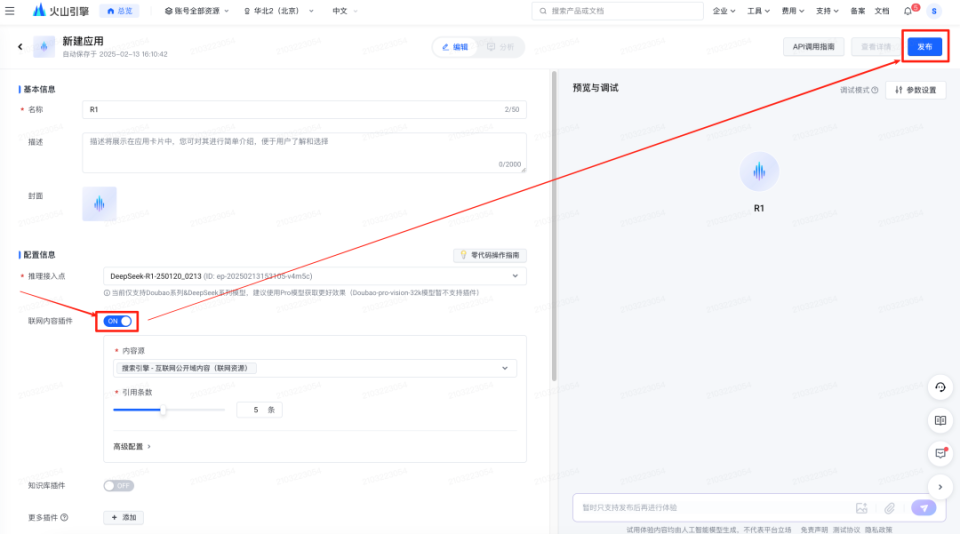The image size is (960, 534).
Task: Click the paperclip attachment icon
Action: pos(890,508)
